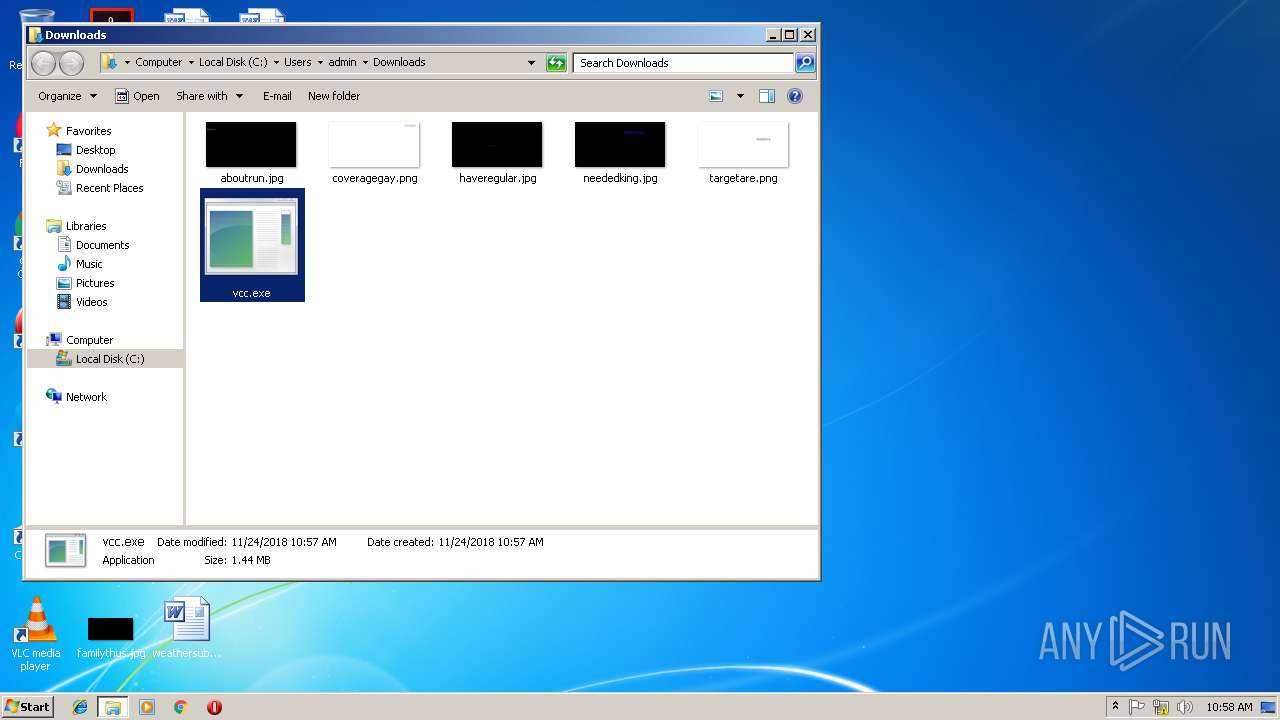Toggle the preview pane icon
This screenshot has height=720, width=1280.
767,96
